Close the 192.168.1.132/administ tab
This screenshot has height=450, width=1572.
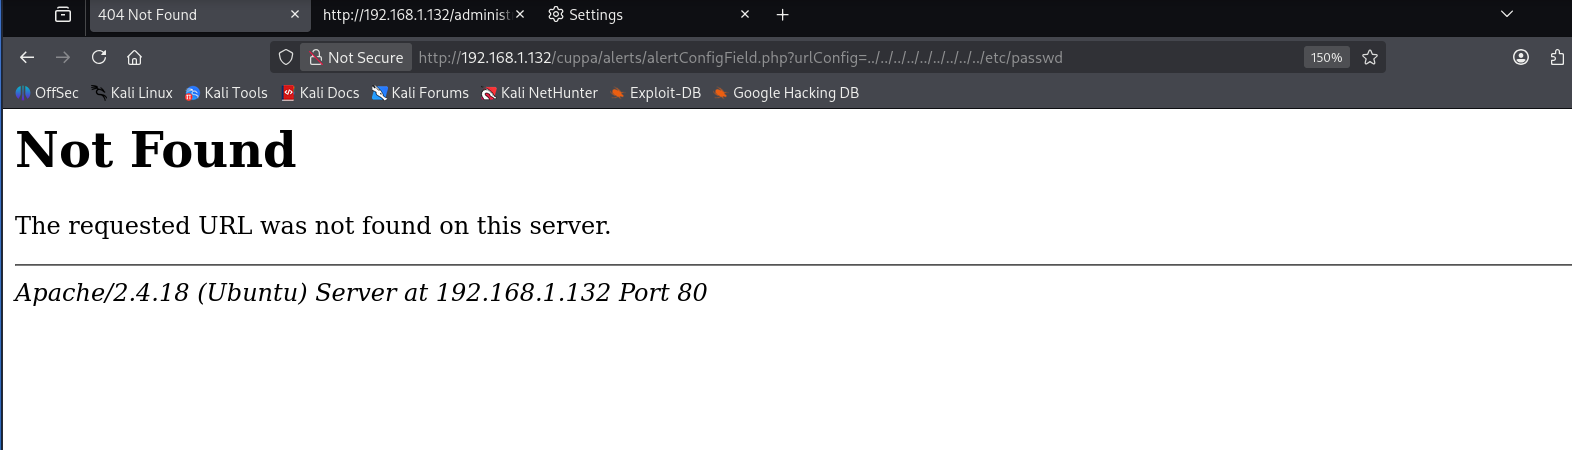[x=520, y=14]
